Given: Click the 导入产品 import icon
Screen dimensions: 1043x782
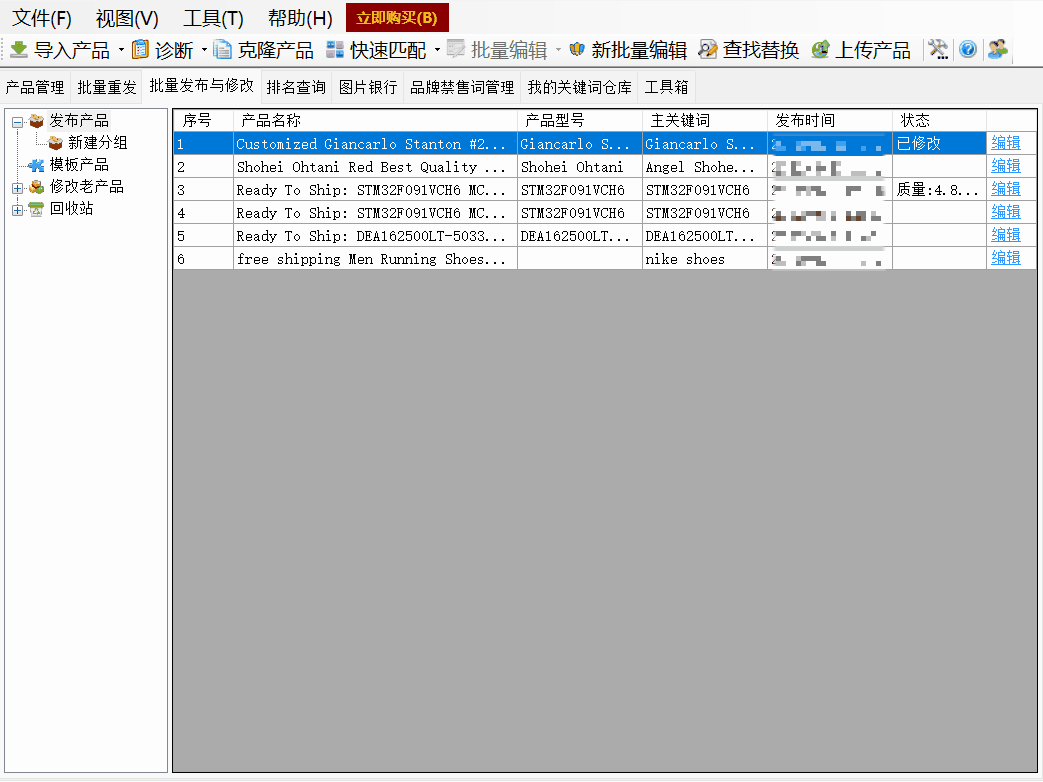Looking at the screenshot, I should [x=19, y=49].
